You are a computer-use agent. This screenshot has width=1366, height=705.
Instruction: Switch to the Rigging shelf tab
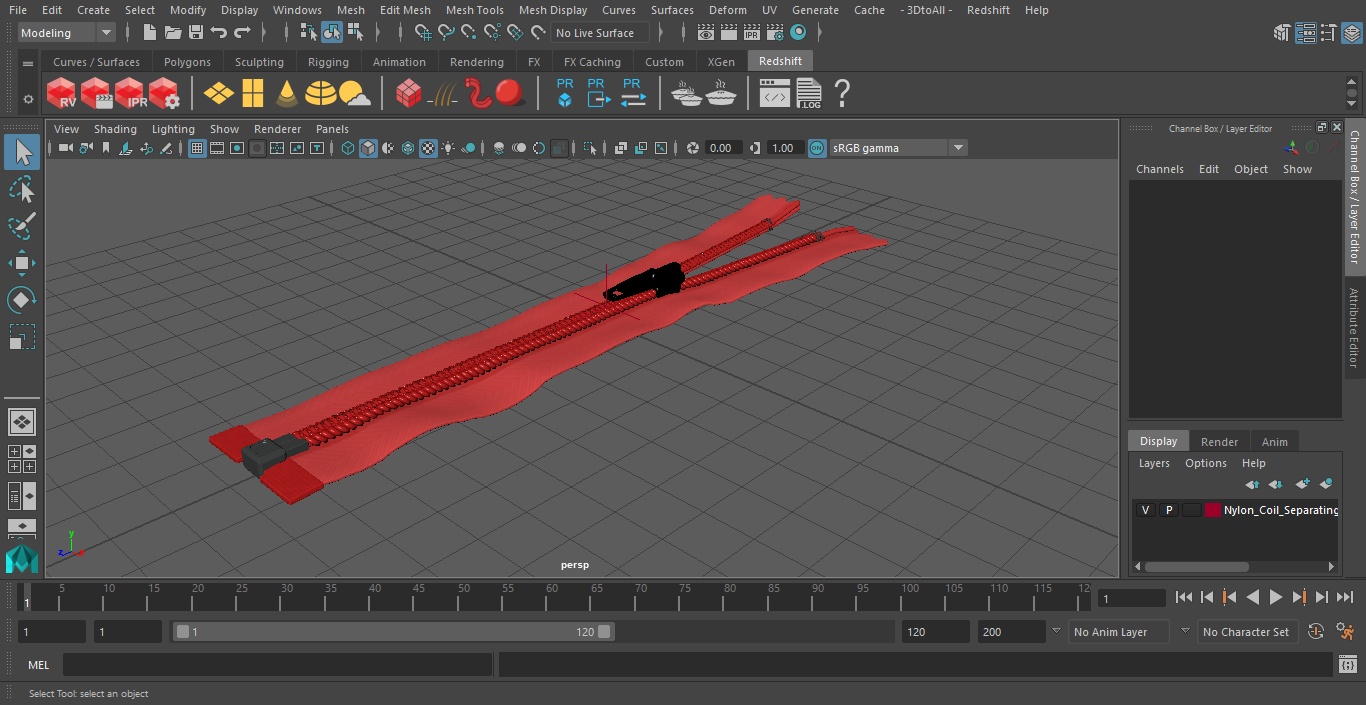click(328, 62)
